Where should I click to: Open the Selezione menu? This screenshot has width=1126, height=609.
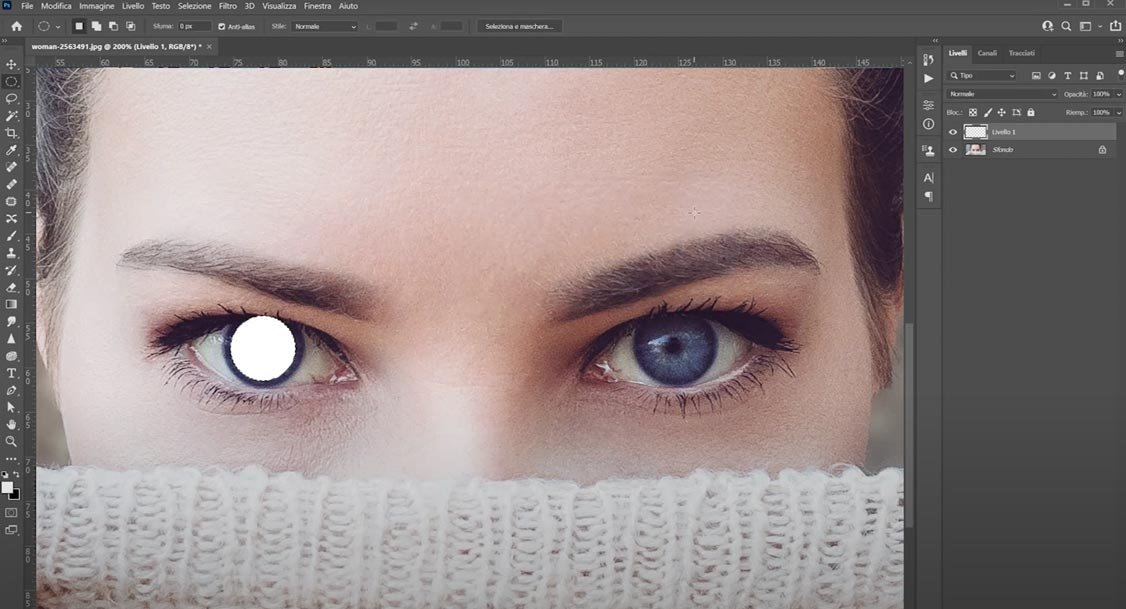(194, 6)
